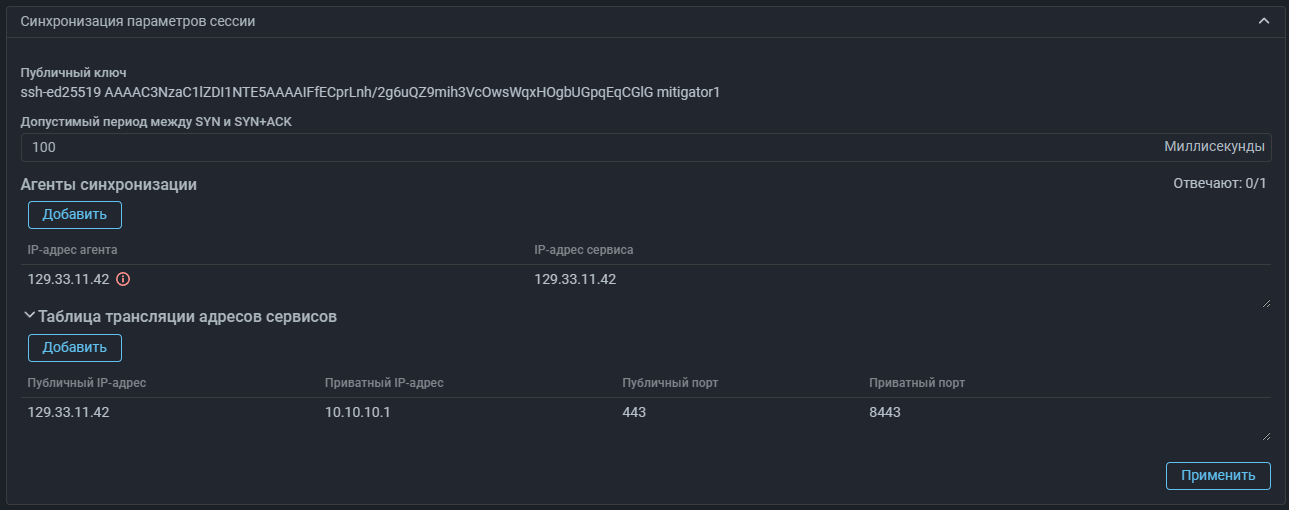Click the private IP address 10.10.10.1 cell
1289x510 pixels.
[x=356, y=412]
